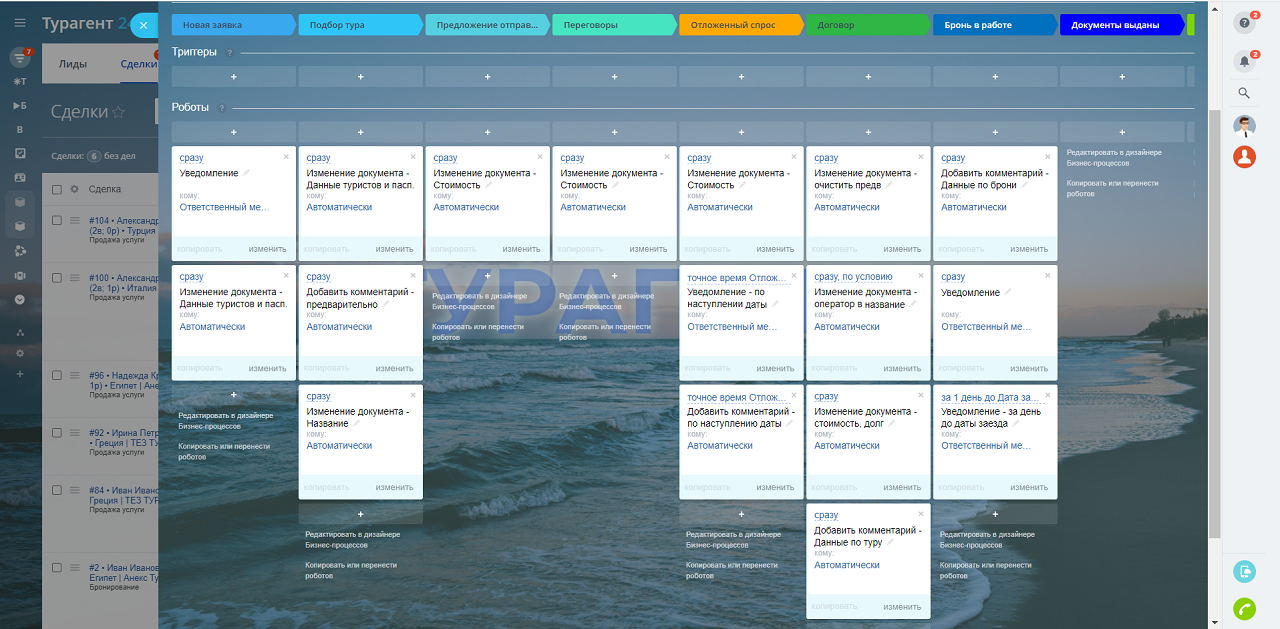Change run time "сразу" of Уведомление robot

(x=191, y=158)
